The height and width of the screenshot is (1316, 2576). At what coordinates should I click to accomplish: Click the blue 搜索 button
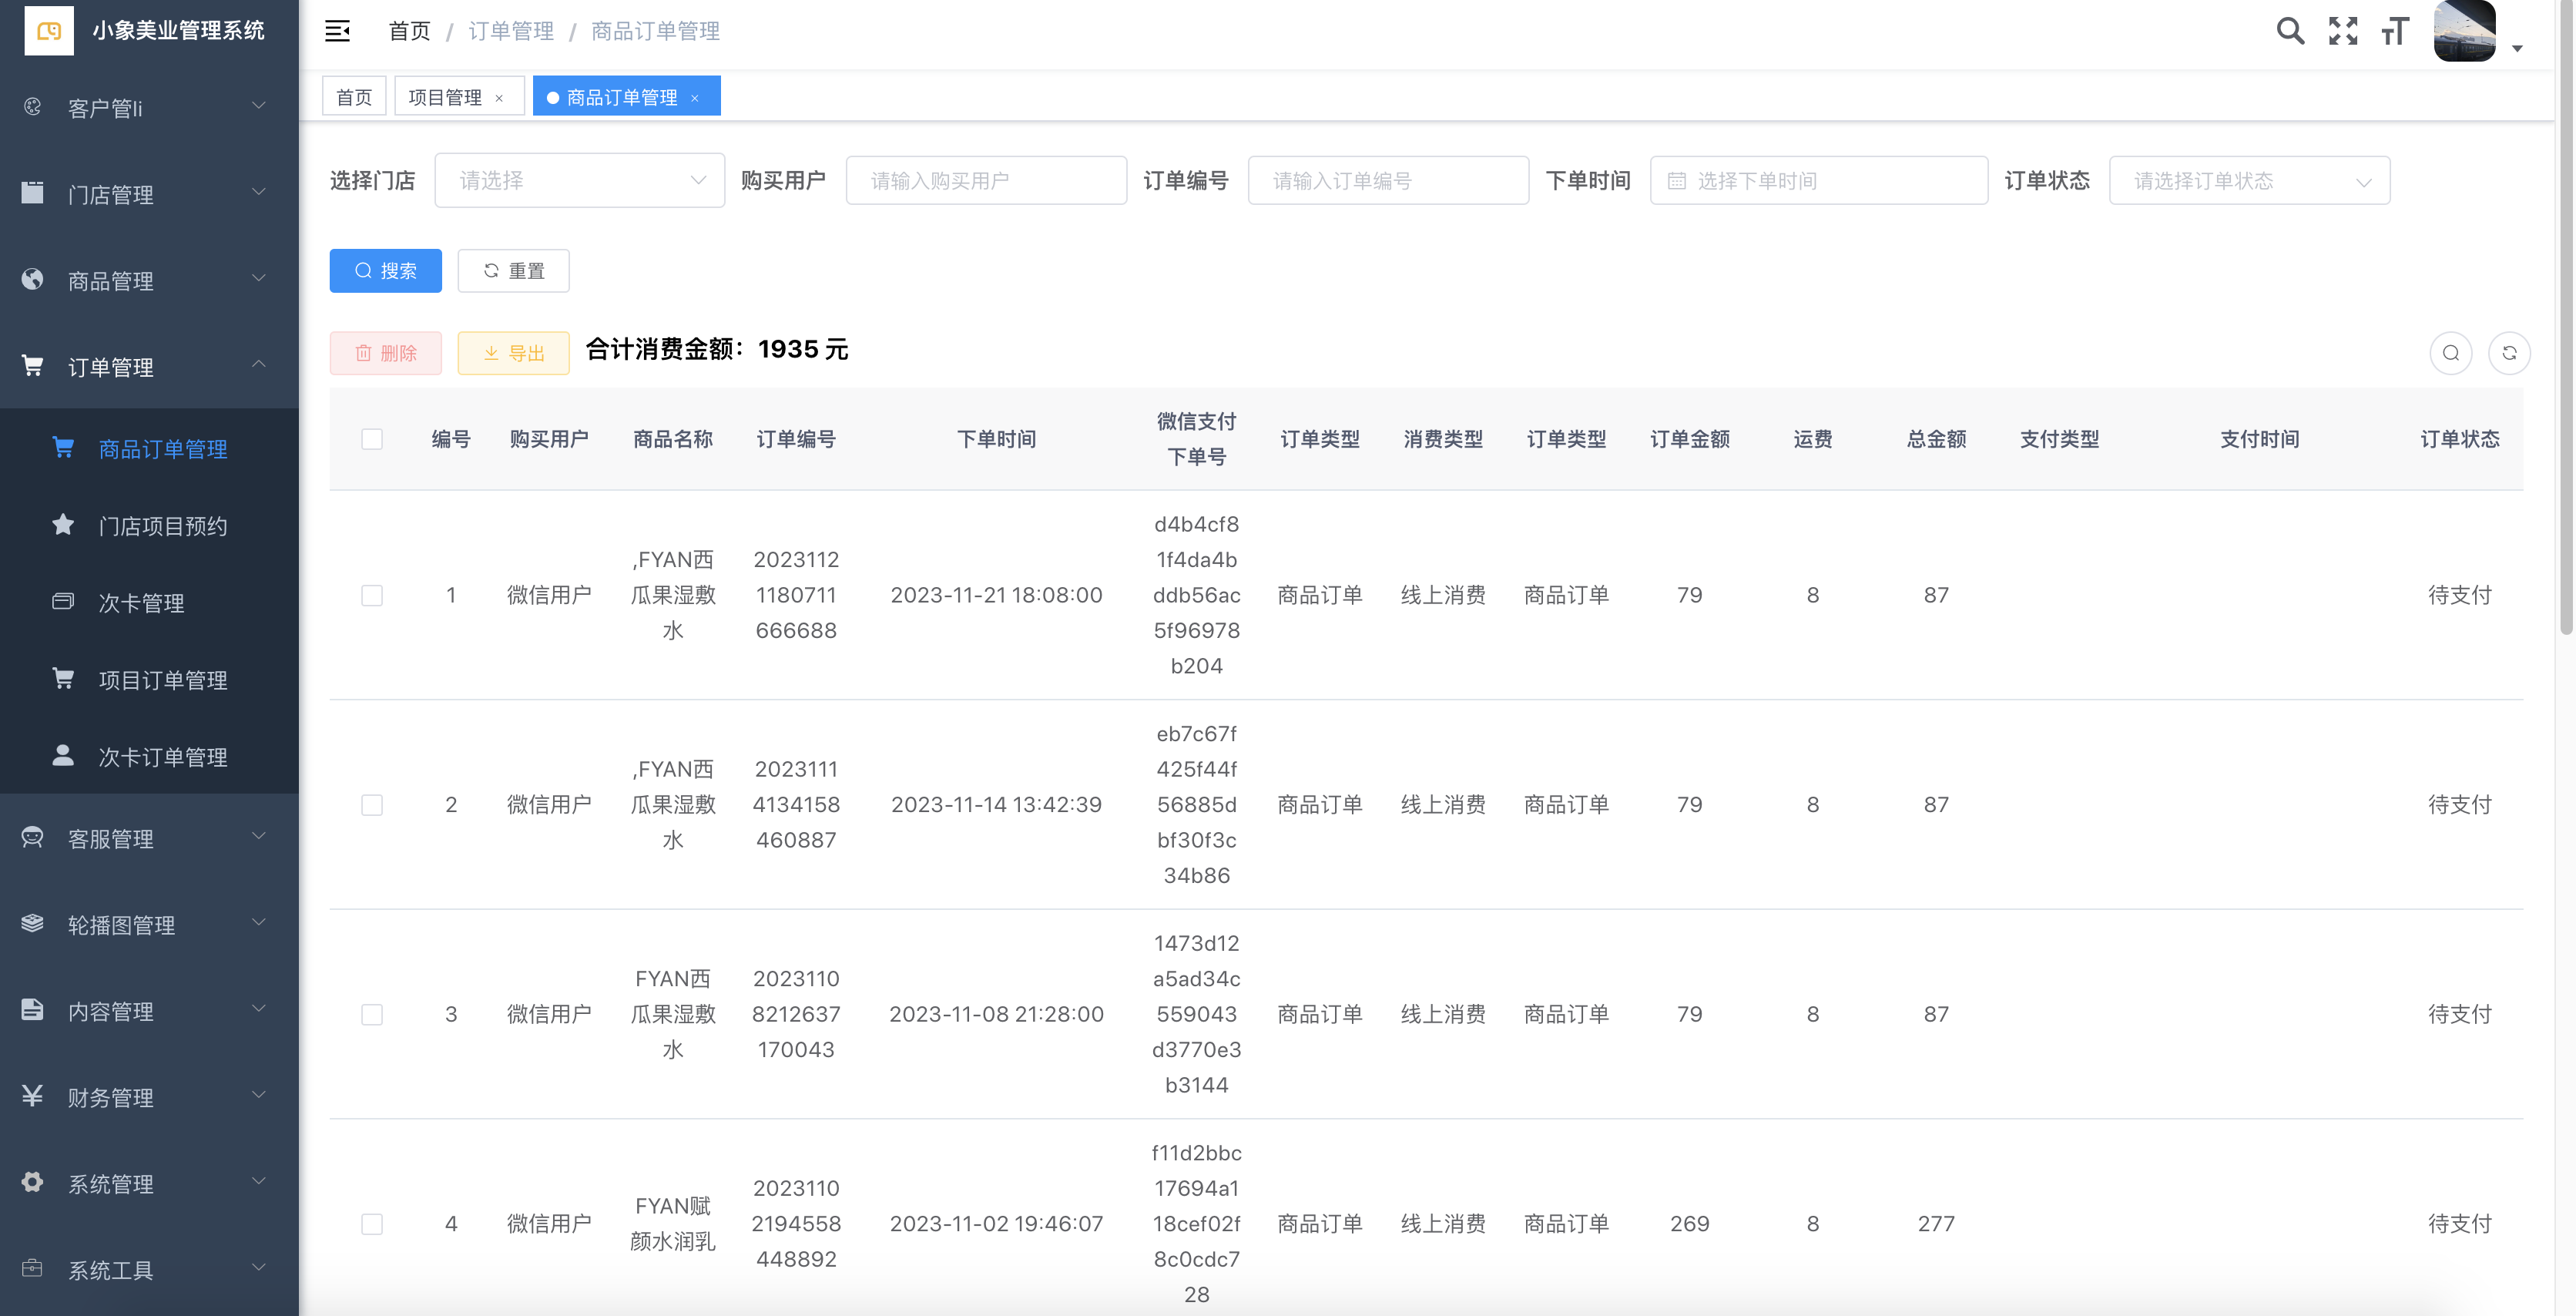(x=386, y=271)
